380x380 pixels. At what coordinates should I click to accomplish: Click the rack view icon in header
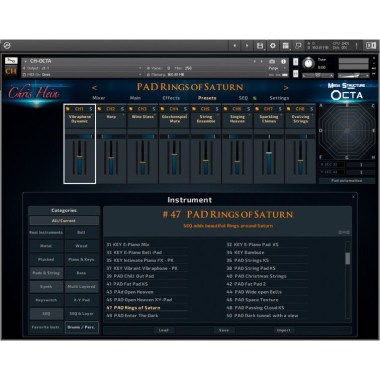pyautogui.click(x=286, y=46)
